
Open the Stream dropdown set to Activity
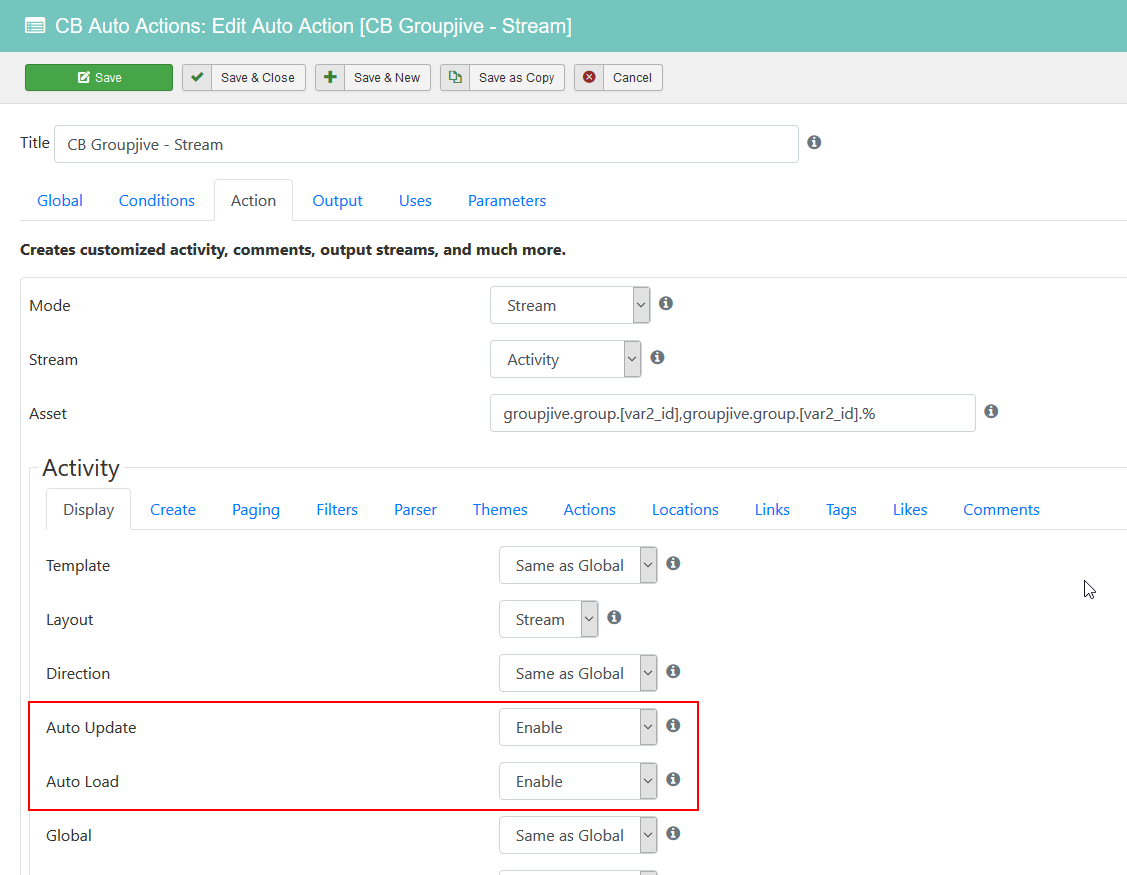click(x=566, y=359)
